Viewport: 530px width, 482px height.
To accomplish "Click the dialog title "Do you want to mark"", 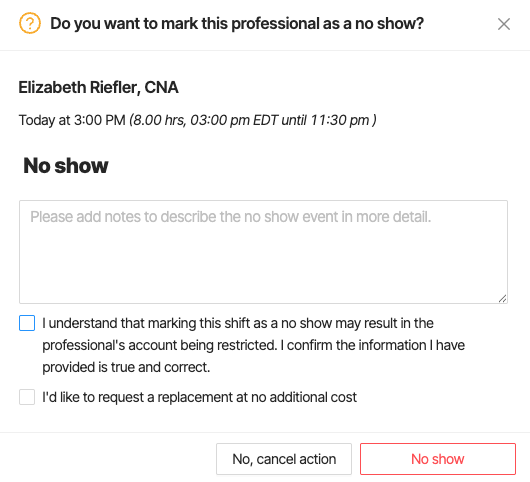I will point(237,23).
